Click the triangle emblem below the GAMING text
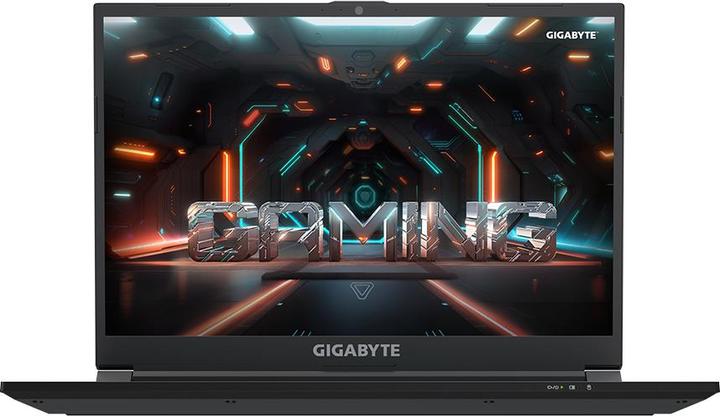This screenshot has width=720, height=416. 362,291
